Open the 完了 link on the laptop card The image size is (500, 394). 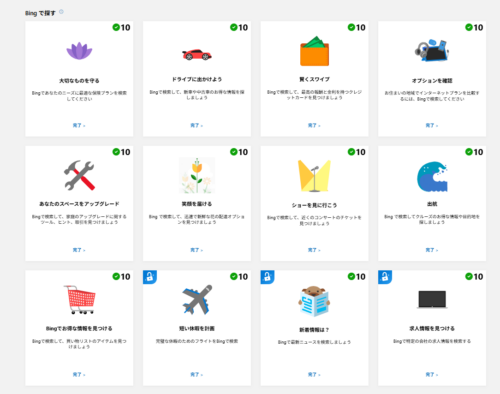coord(432,375)
